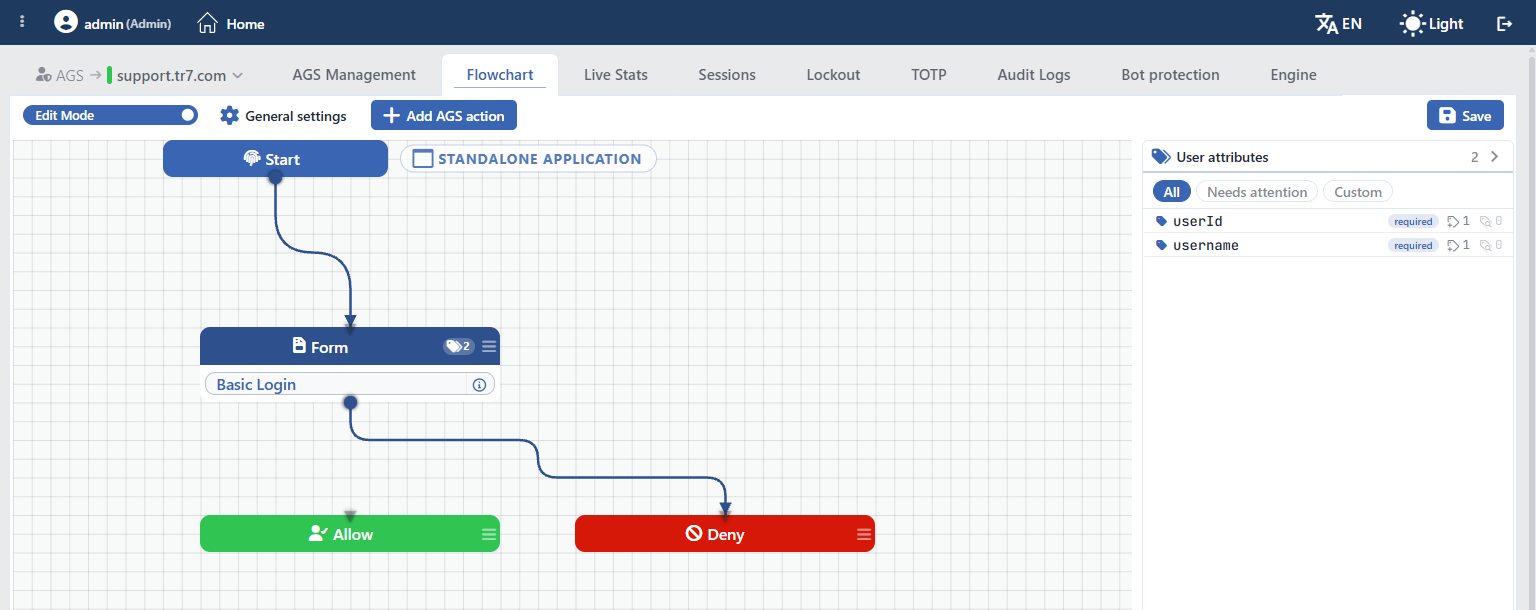This screenshot has height=610, width=1536.
Task: Toggle the Light theme sun icon
Action: tap(1412, 23)
